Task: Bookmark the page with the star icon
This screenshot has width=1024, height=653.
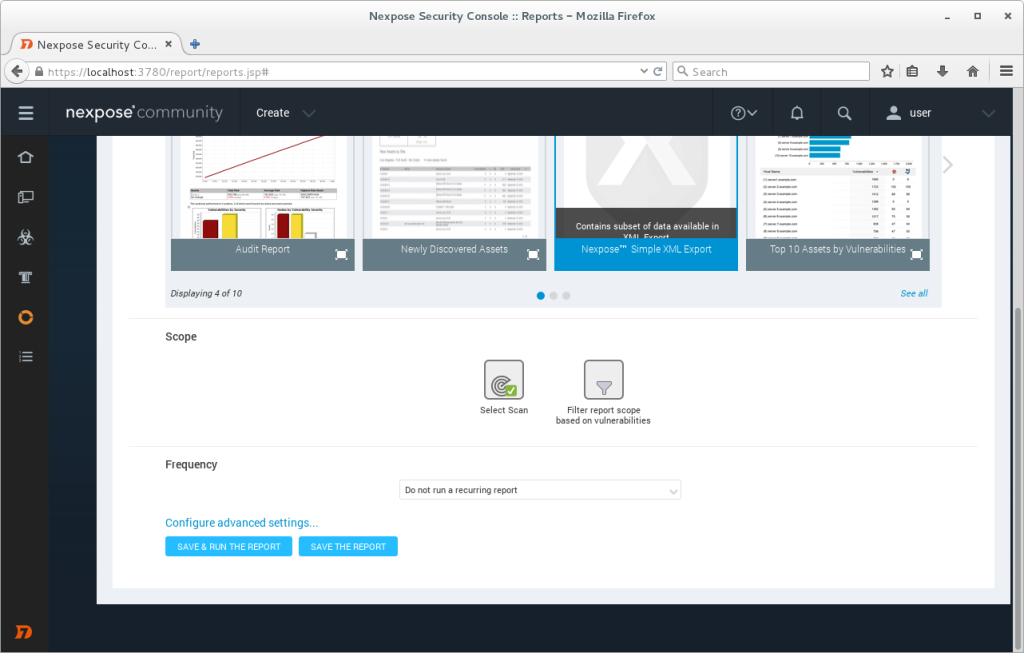Action: coord(887,71)
